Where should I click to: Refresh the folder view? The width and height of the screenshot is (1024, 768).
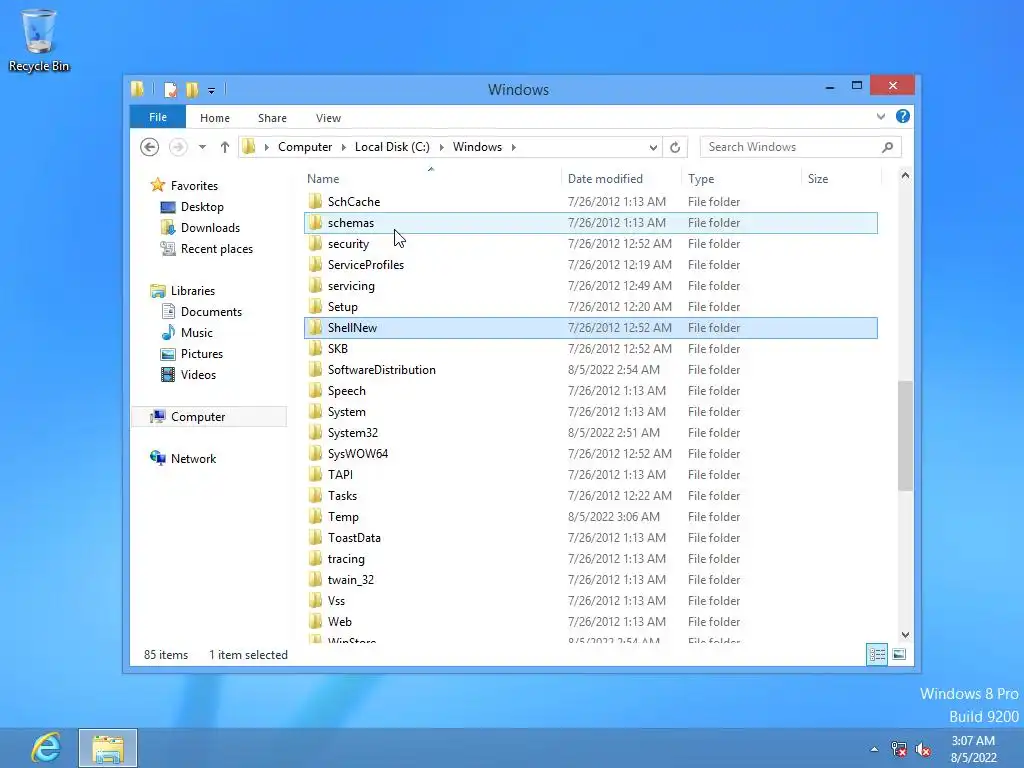coord(675,148)
